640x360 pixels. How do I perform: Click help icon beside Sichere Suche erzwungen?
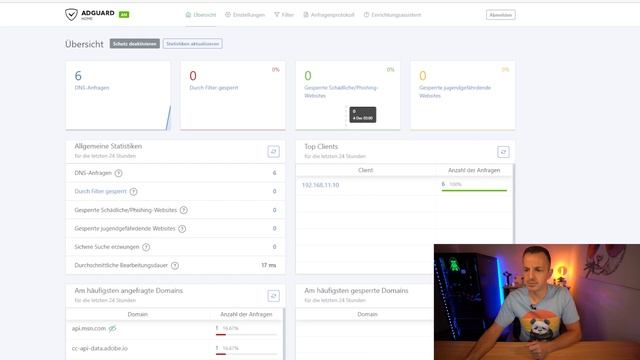[x=146, y=247]
